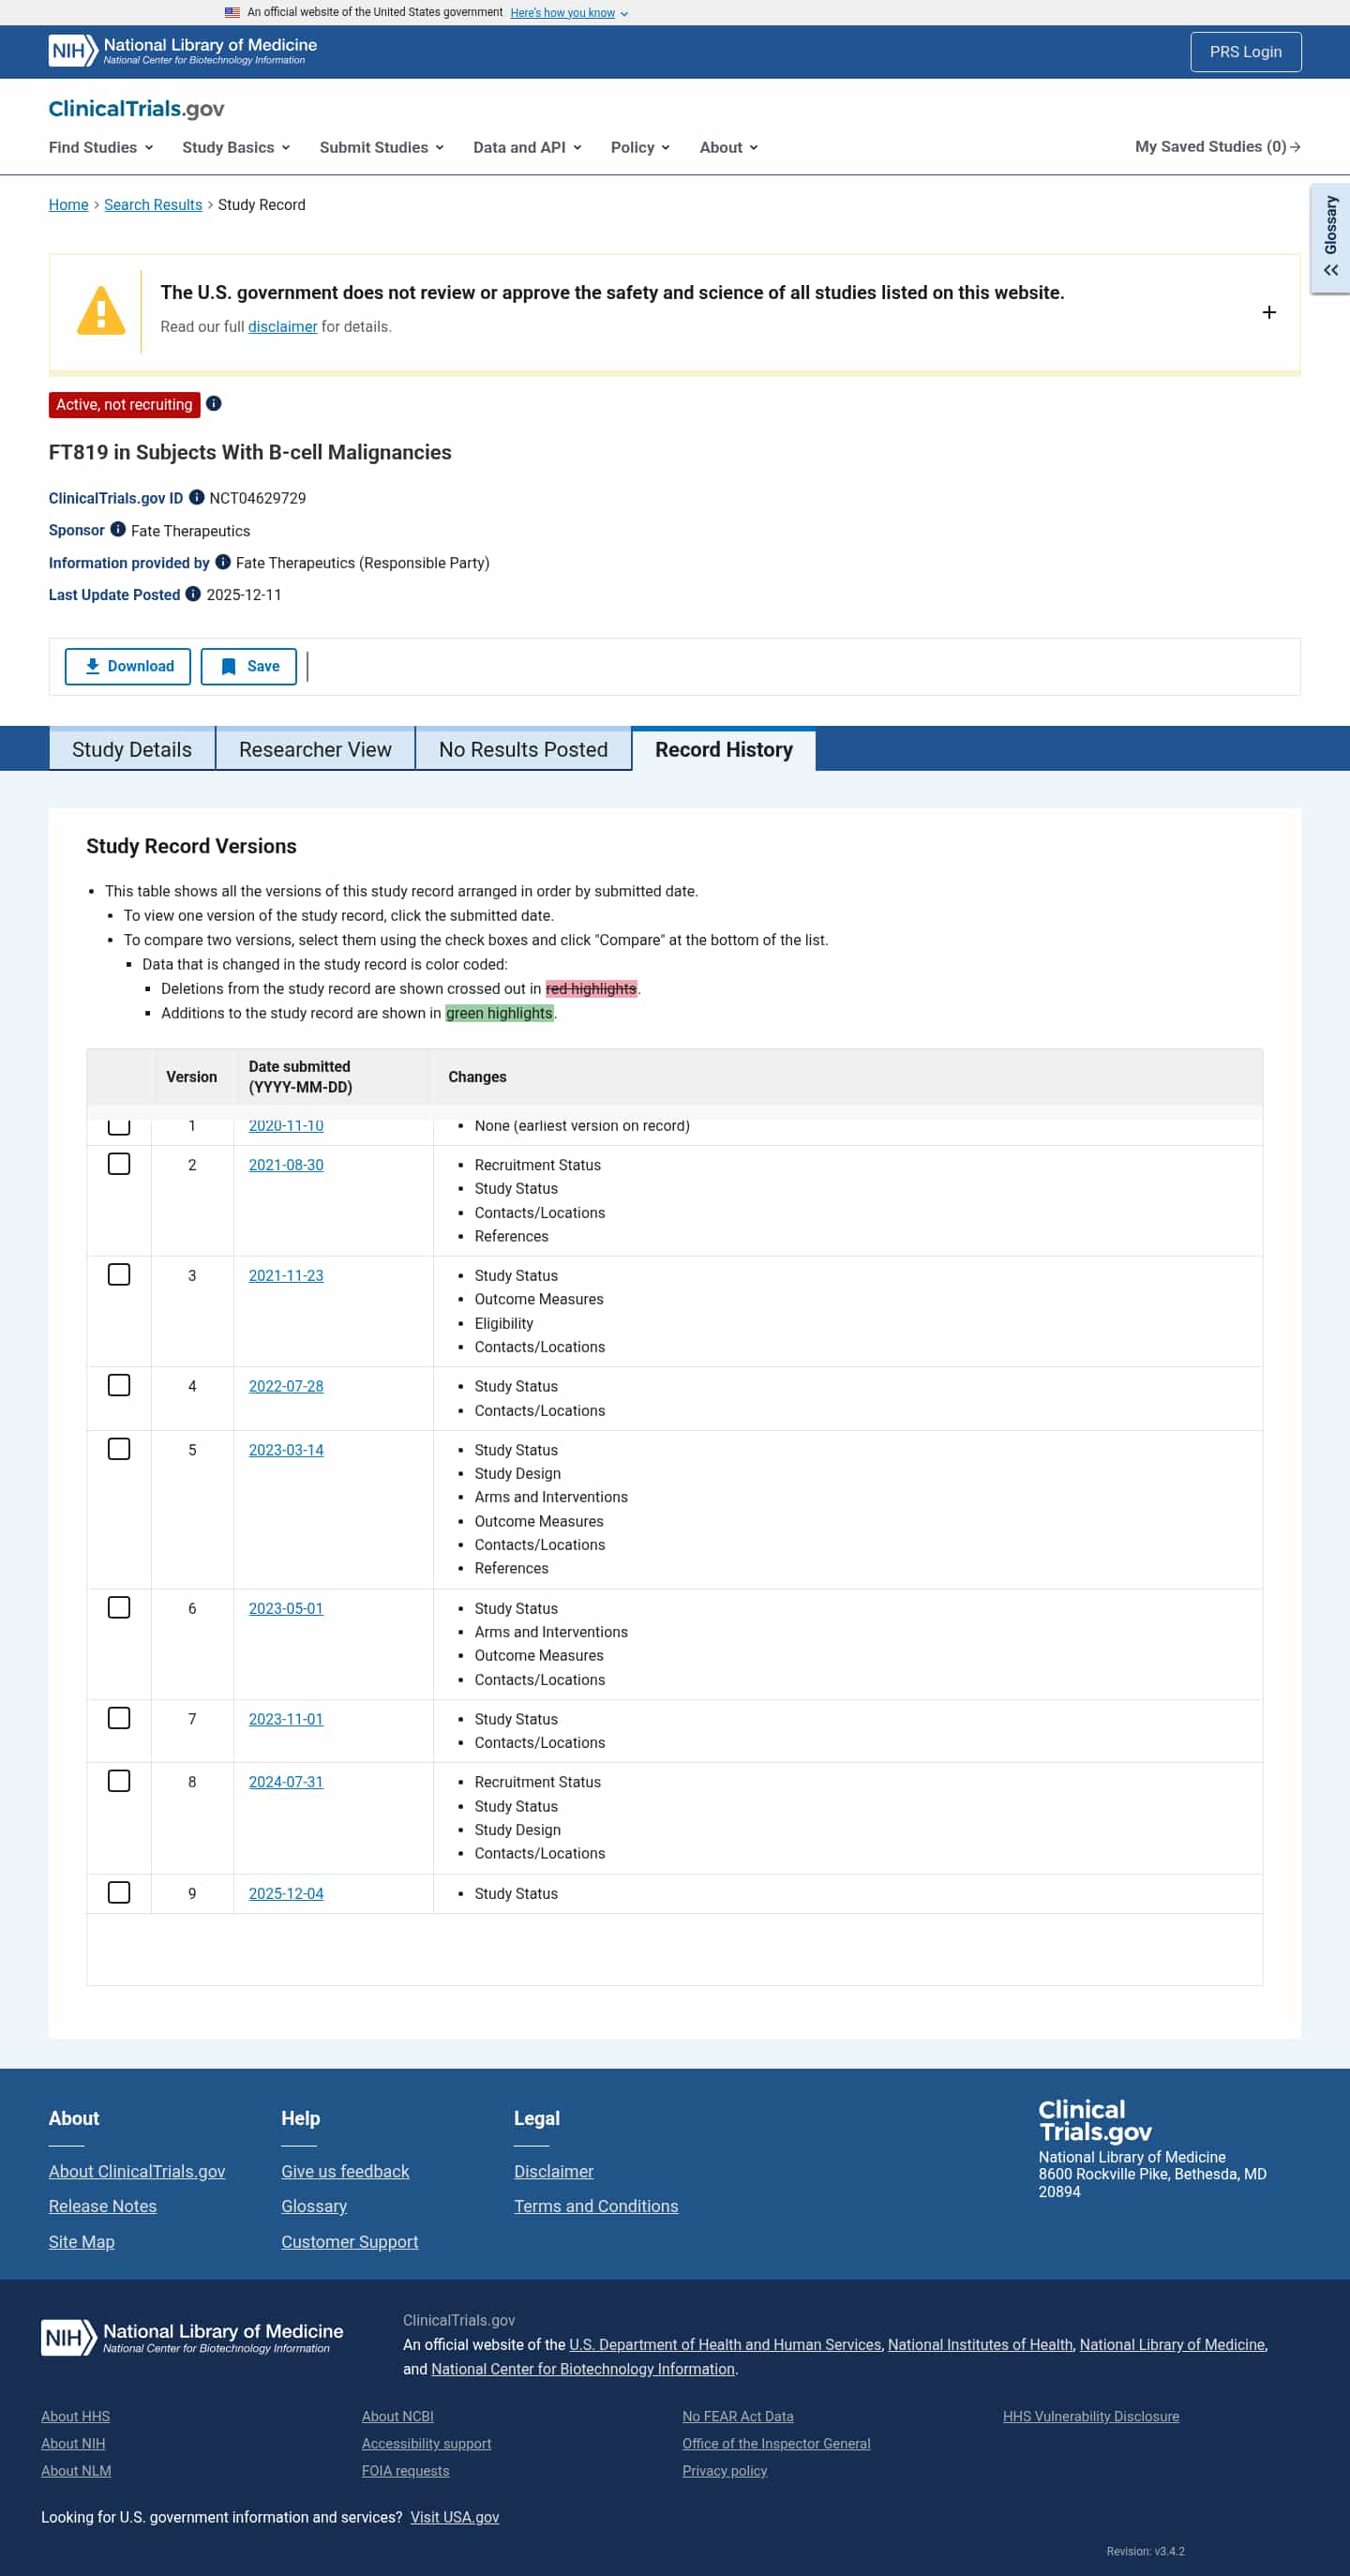1350x2576 pixels.
Task: Click the US flag icon in the banner
Action: [x=232, y=12]
